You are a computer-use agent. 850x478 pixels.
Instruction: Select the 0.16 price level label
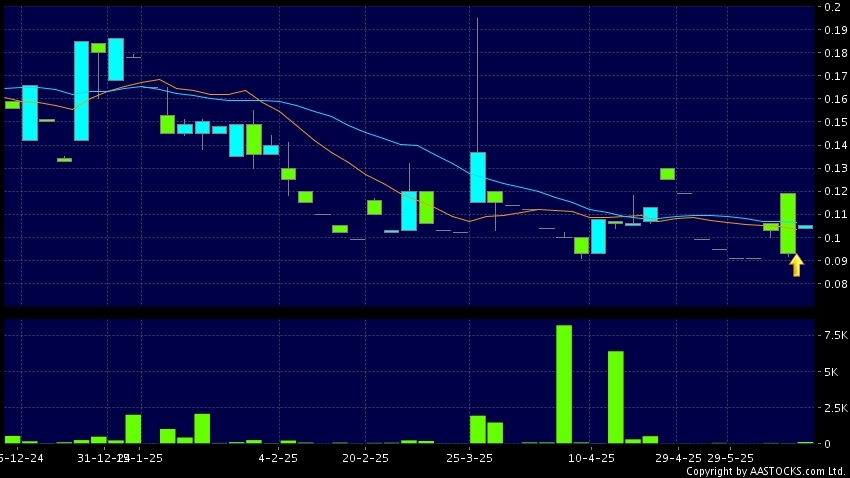(x=836, y=99)
